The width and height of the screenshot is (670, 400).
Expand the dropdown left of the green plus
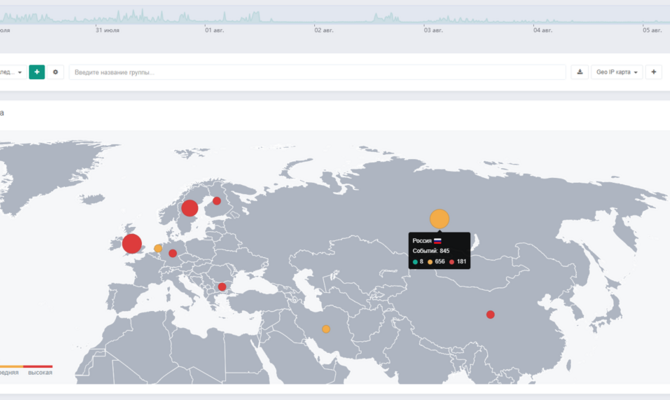click(x=12, y=72)
